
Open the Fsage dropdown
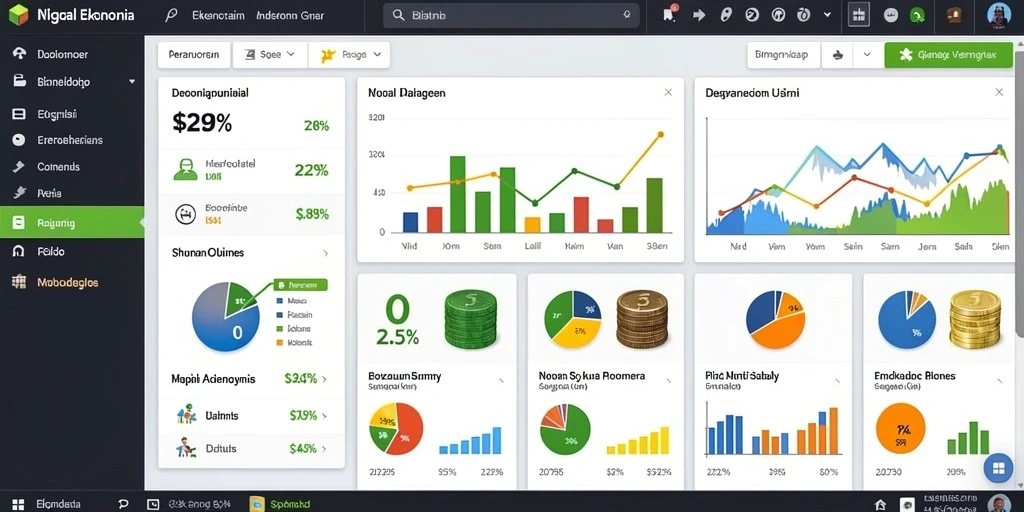(350, 55)
